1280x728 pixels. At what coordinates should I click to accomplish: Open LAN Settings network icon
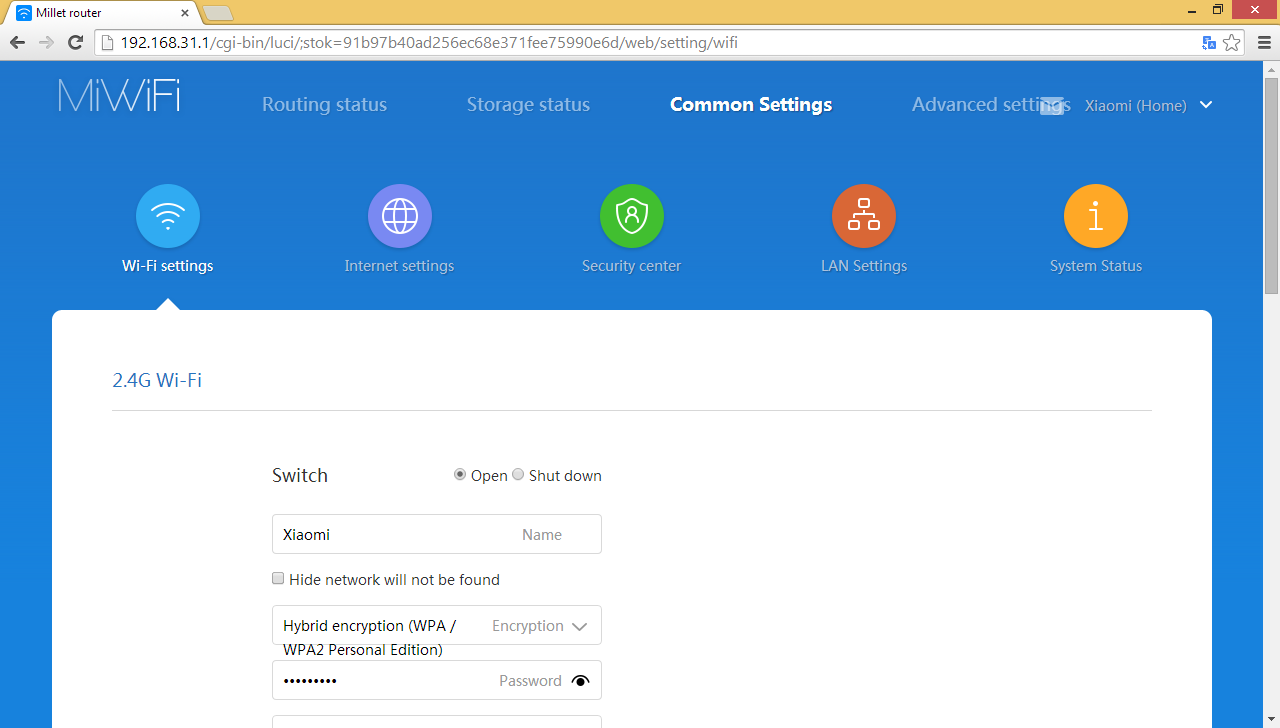864,216
